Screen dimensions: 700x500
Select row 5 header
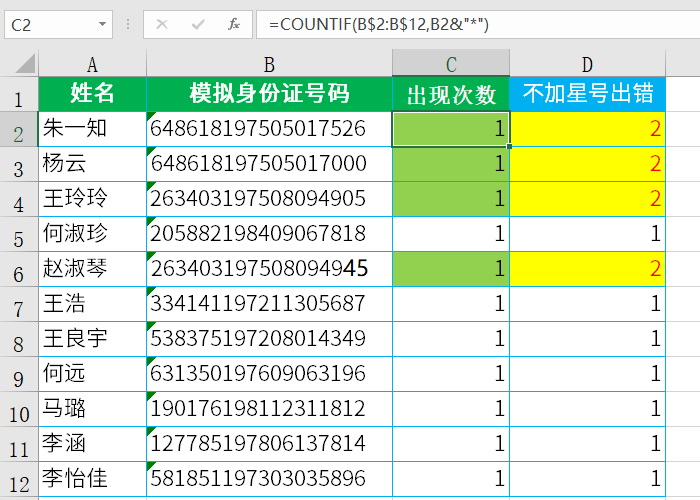(19, 234)
